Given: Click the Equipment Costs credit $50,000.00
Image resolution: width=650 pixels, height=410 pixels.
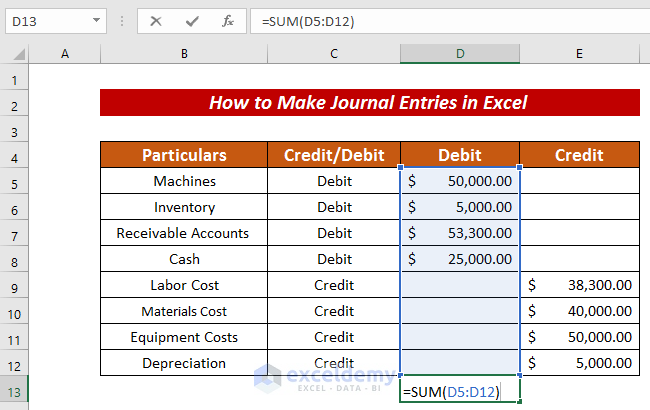Looking at the screenshot, I should tap(579, 337).
